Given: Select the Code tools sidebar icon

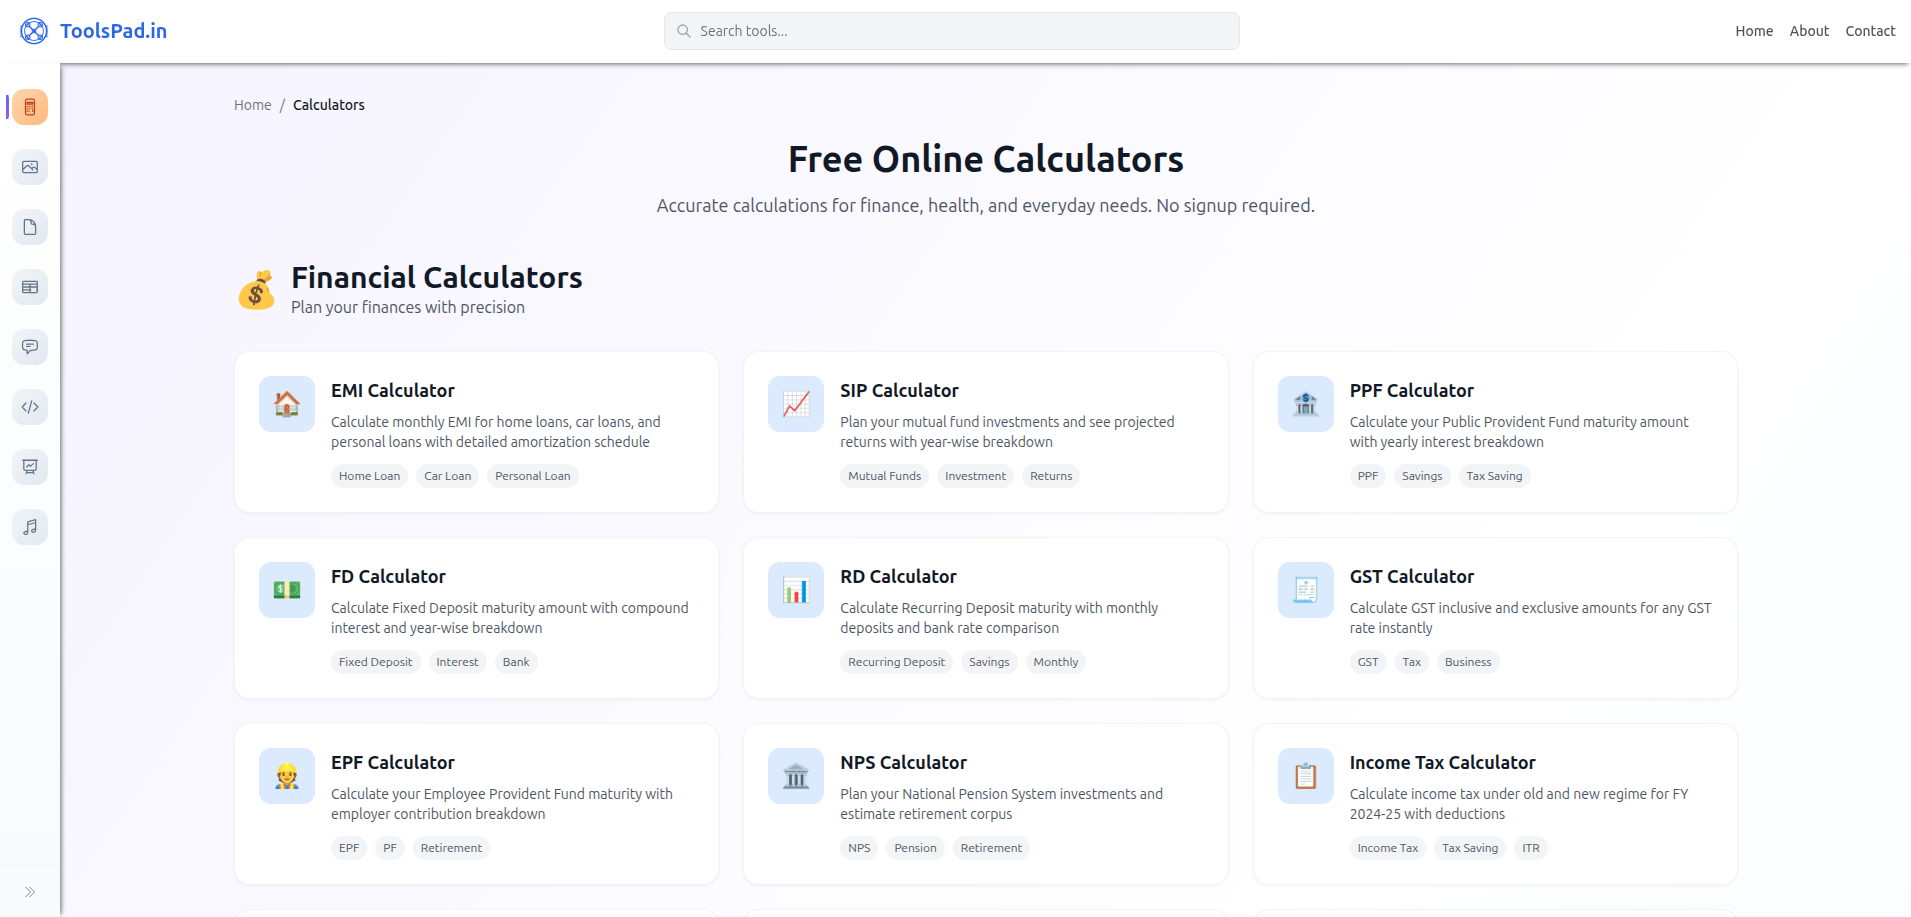Looking at the screenshot, I should (29, 407).
